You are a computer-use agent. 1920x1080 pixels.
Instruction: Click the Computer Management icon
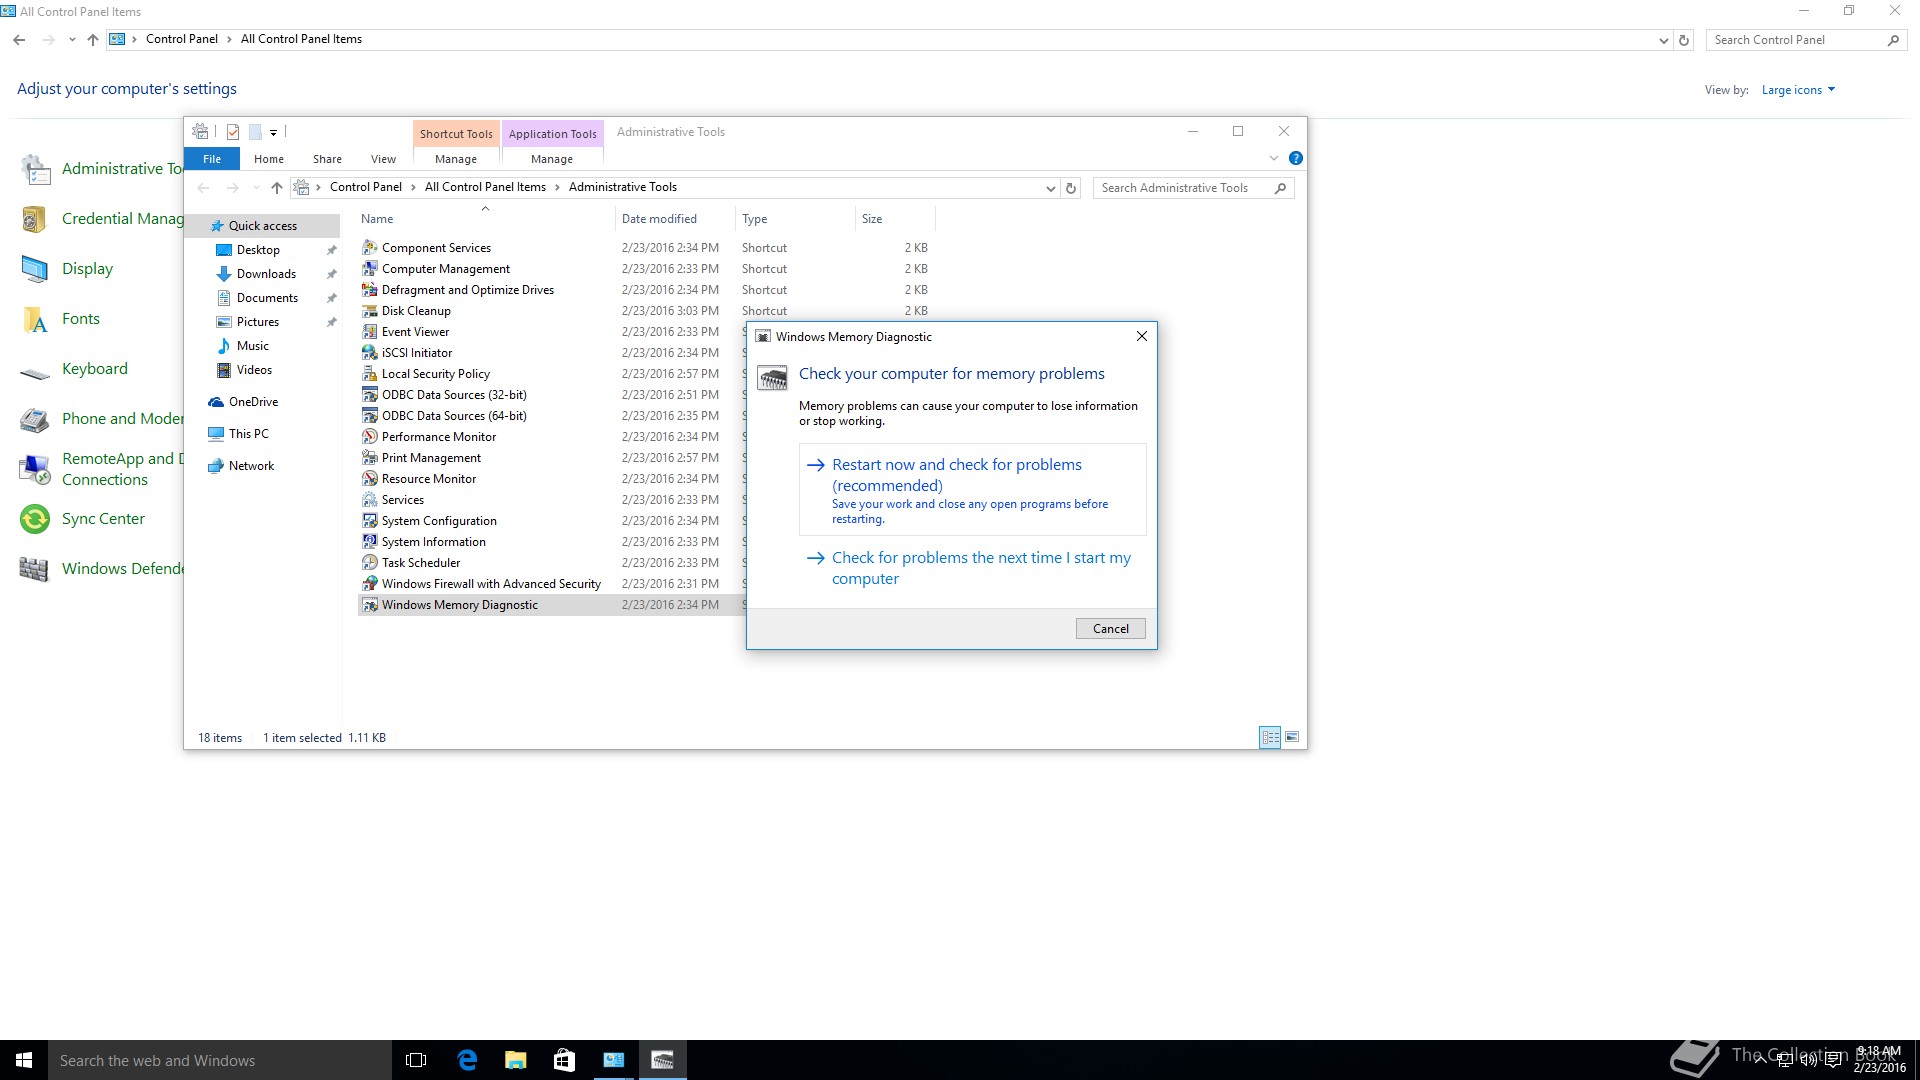pos(370,268)
